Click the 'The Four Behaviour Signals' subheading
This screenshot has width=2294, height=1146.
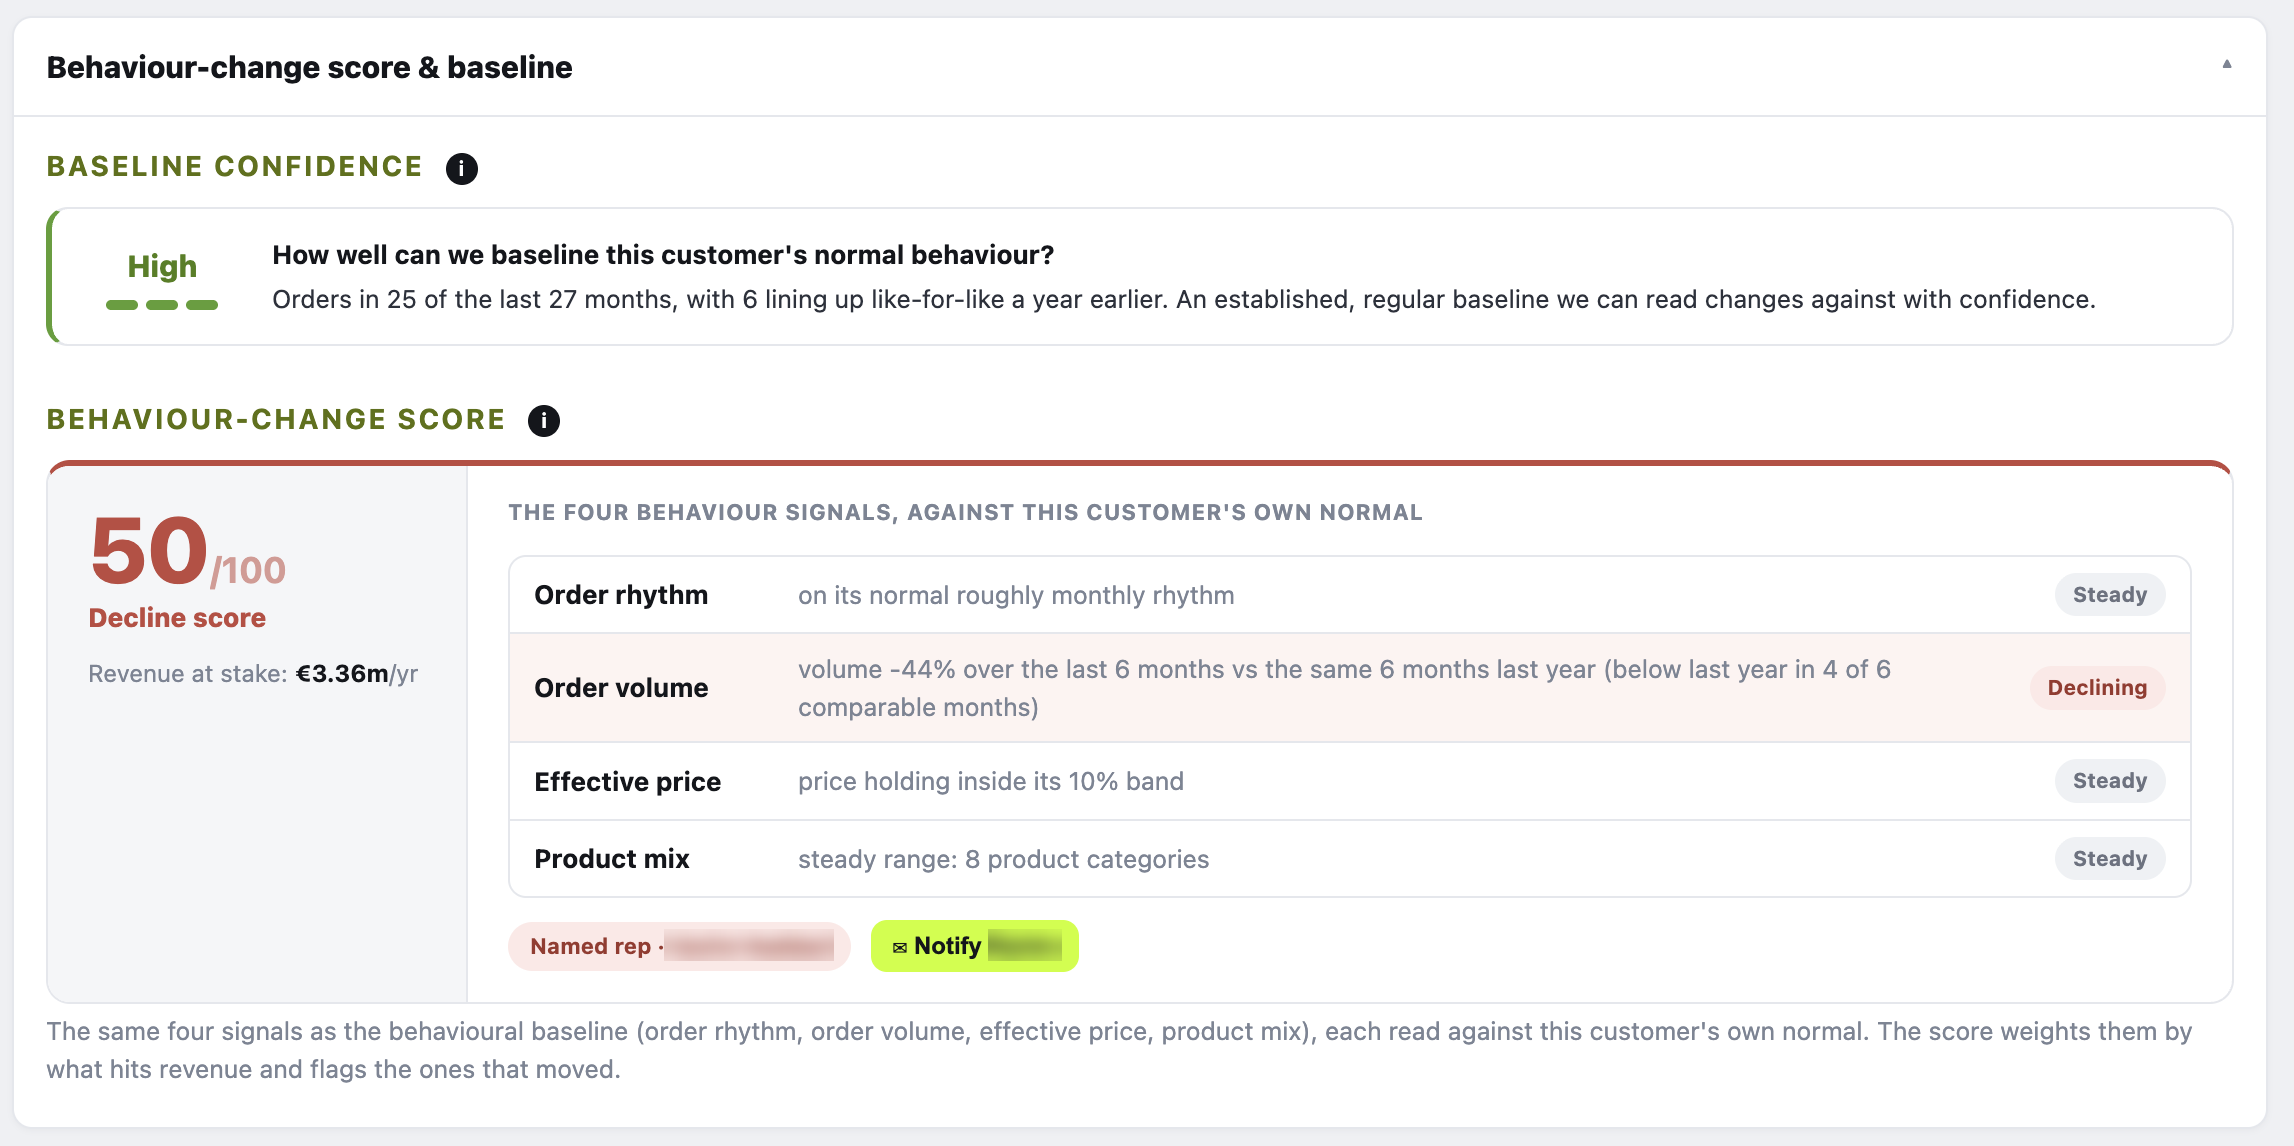click(965, 512)
